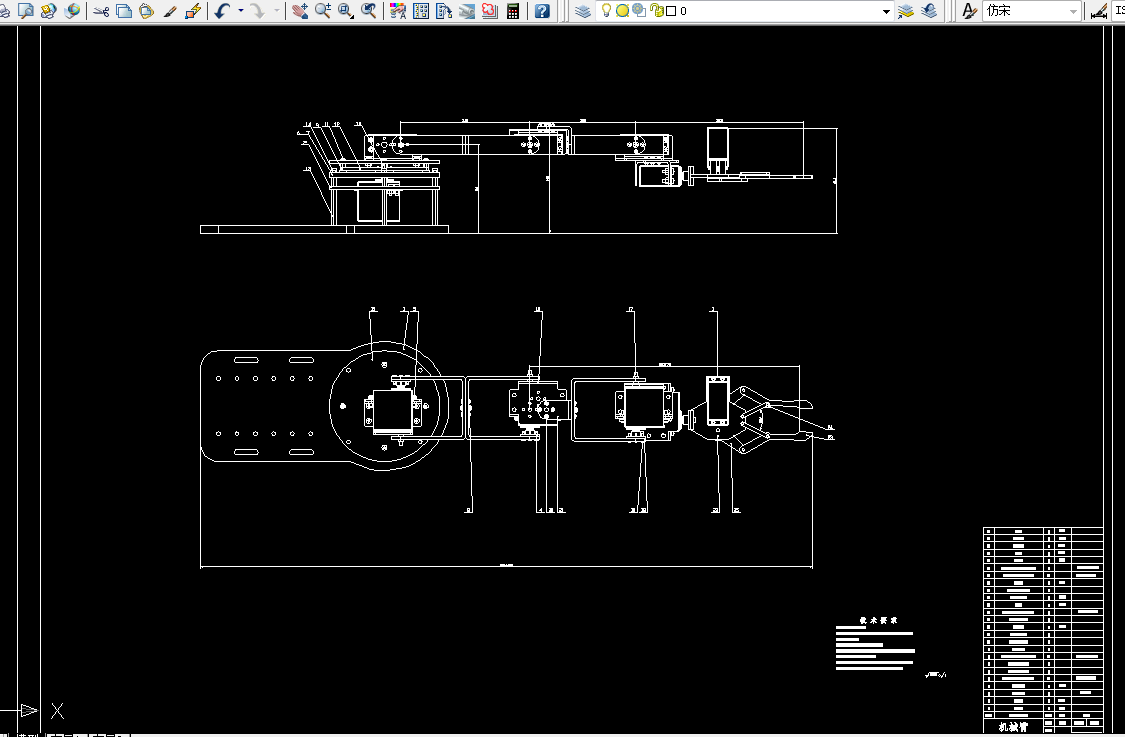Open the Block Editor lightning icon
The image size is (1125, 737).
(x=192, y=11)
